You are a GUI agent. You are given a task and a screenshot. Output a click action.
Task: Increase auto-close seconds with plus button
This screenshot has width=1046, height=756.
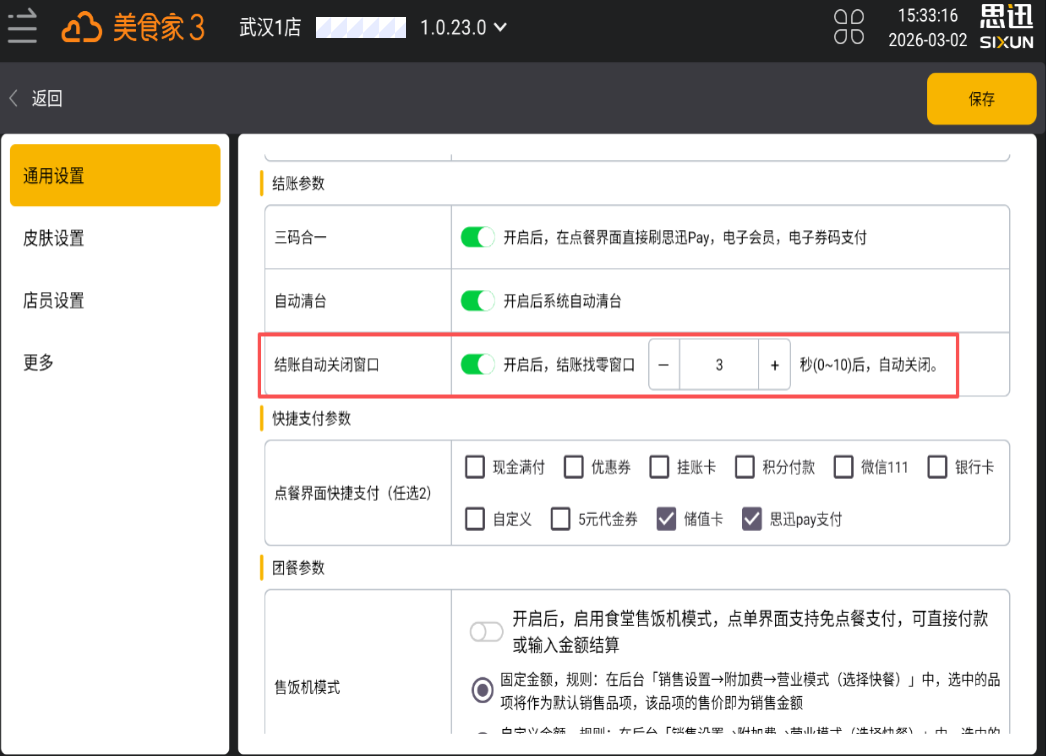774,366
